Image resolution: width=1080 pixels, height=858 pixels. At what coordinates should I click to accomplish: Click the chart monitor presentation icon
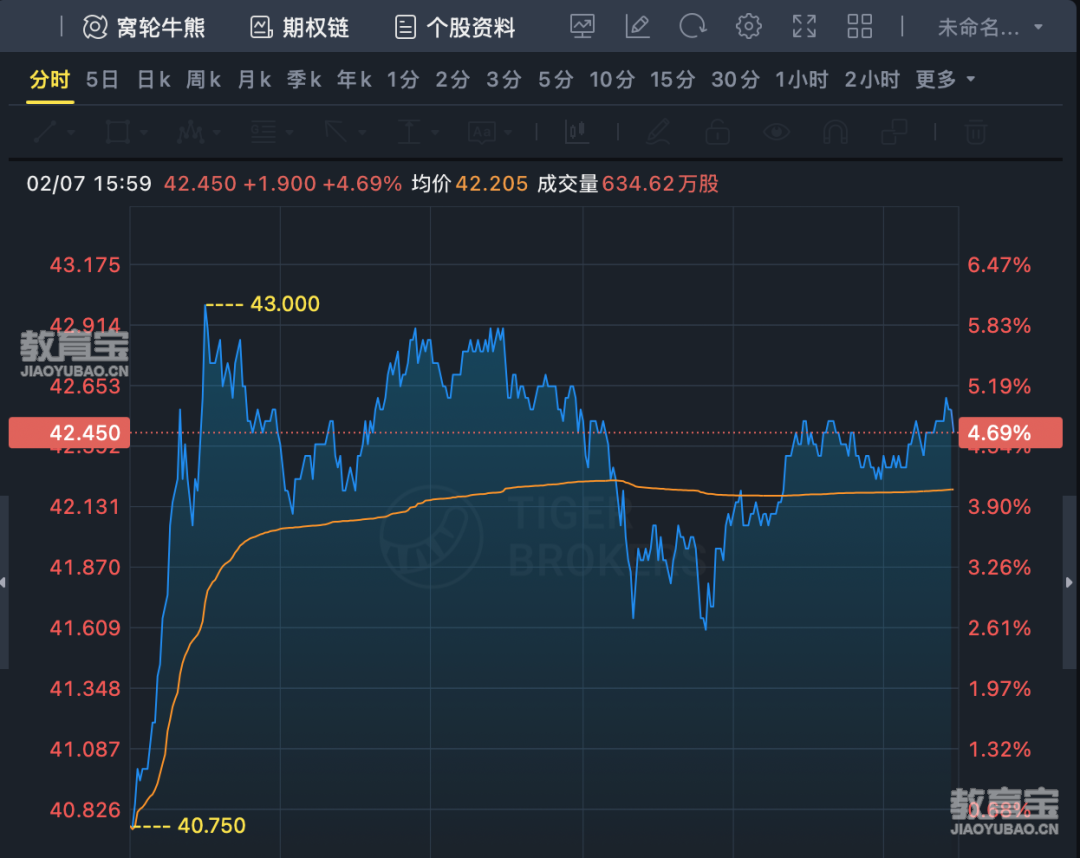coord(582,27)
